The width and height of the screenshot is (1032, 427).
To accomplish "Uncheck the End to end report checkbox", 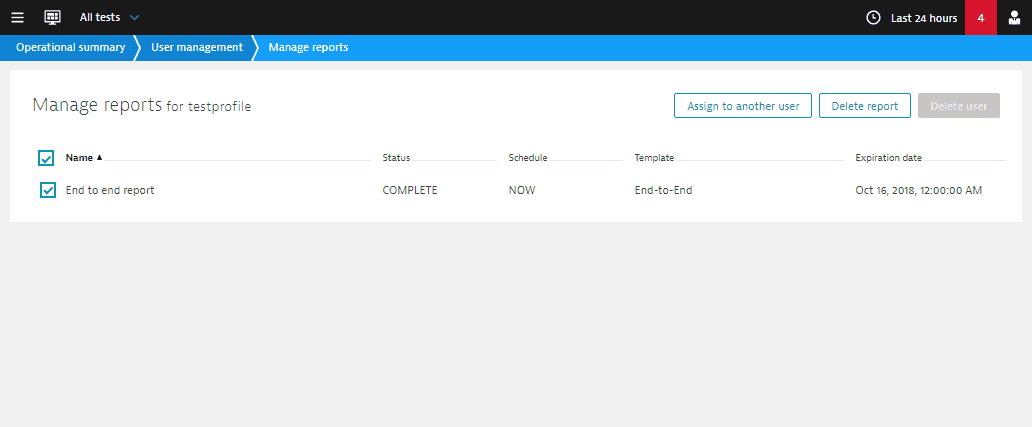I will pos(47,190).
